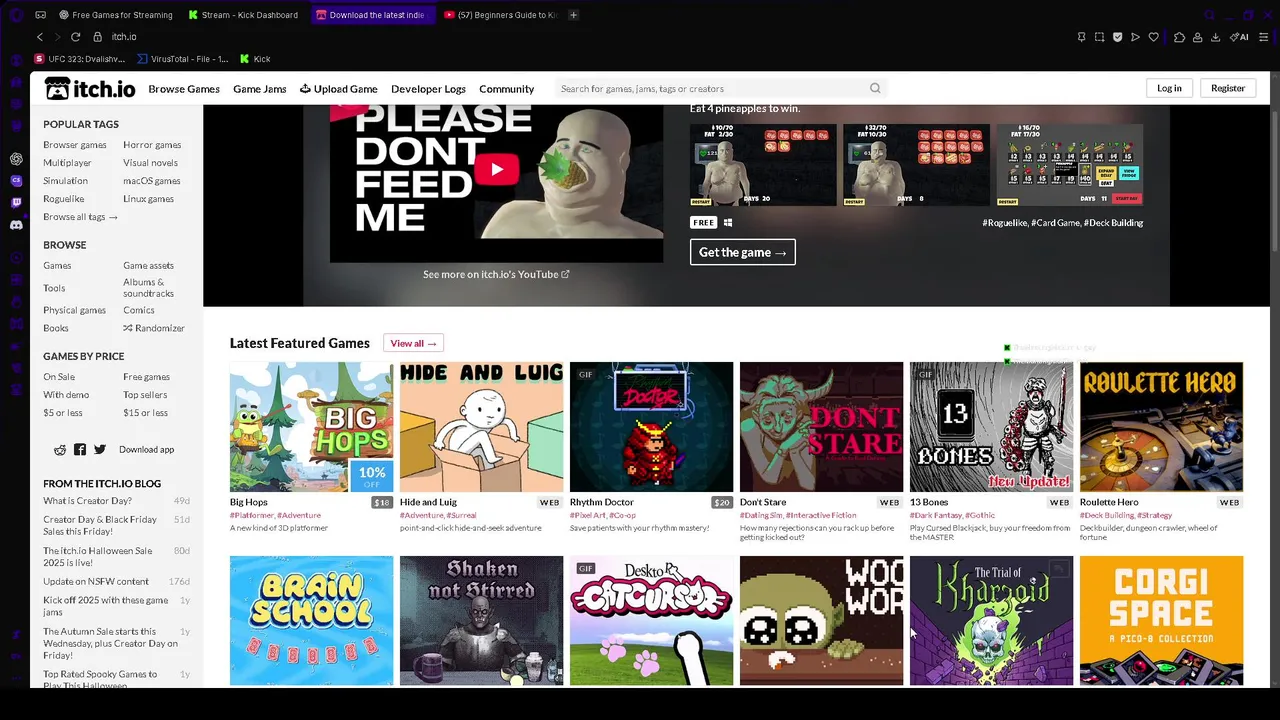Follow See more on itch.io's YouTube link

coord(496,274)
